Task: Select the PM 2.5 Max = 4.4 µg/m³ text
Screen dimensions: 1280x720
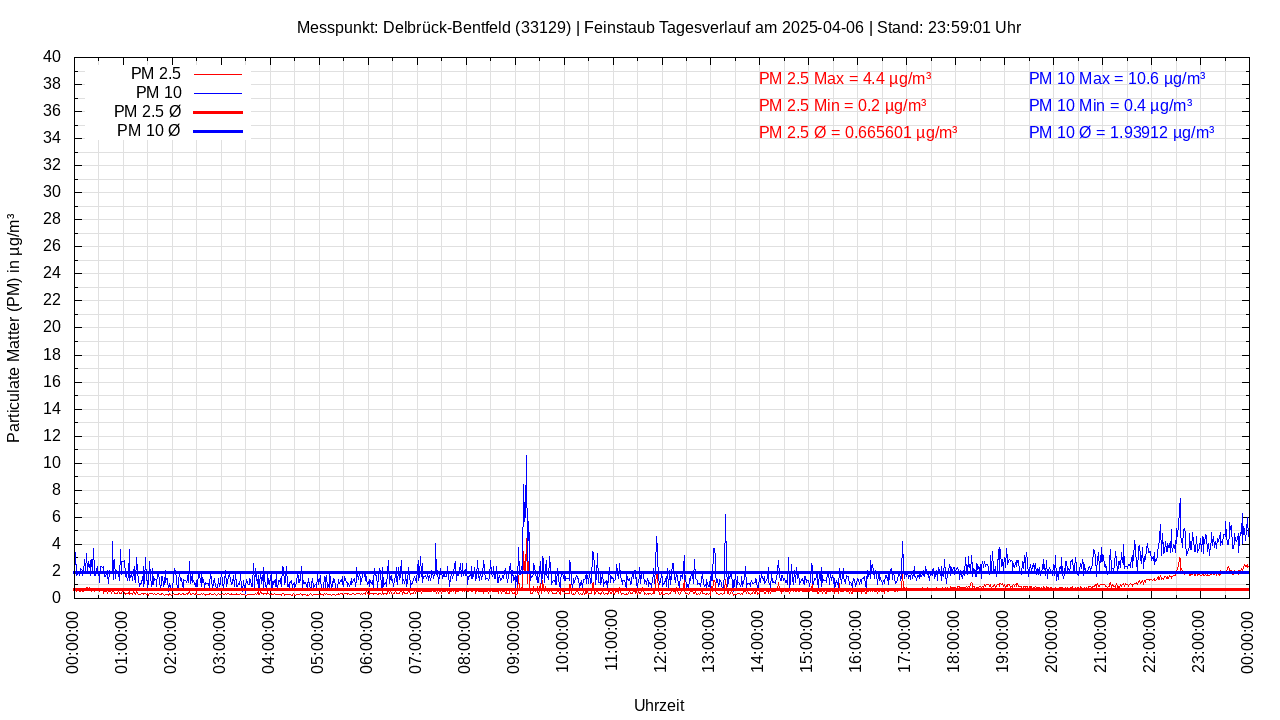Action: pyautogui.click(x=845, y=78)
